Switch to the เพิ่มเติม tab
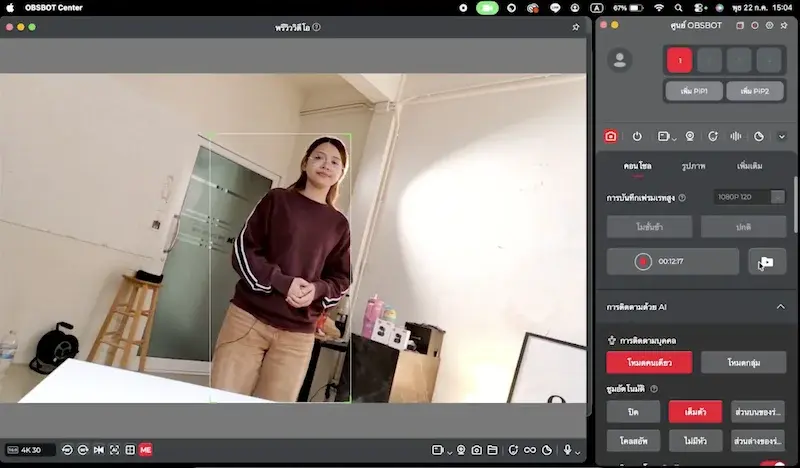Screen dimensions: 800x468 click(x=749, y=166)
